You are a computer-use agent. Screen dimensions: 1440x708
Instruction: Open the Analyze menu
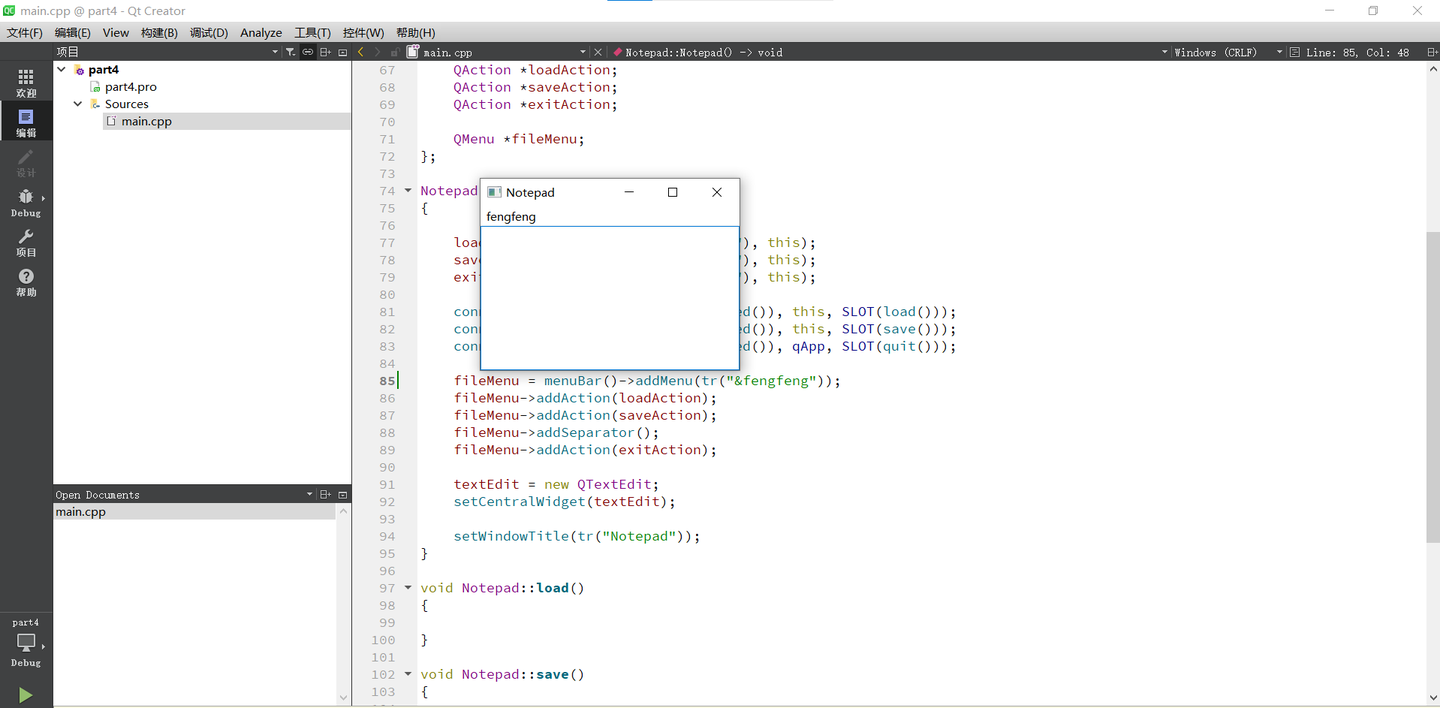(261, 33)
